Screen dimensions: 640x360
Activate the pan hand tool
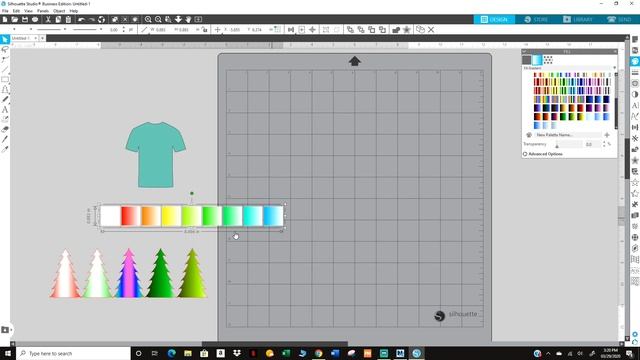pyautogui.click(x=188, y=19)
